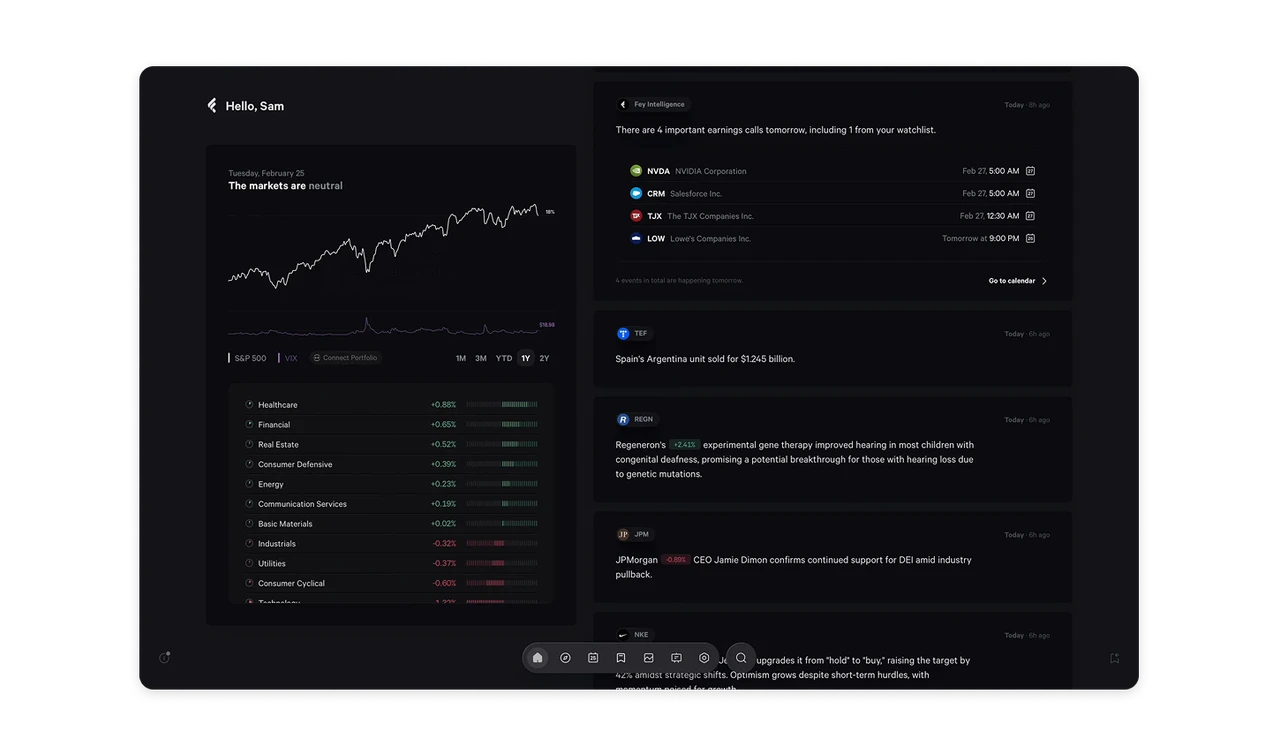Click the Lowe's logo icon
This screenshot has width=1280, height=754.
pyautogui.click(x=636, y=239)
